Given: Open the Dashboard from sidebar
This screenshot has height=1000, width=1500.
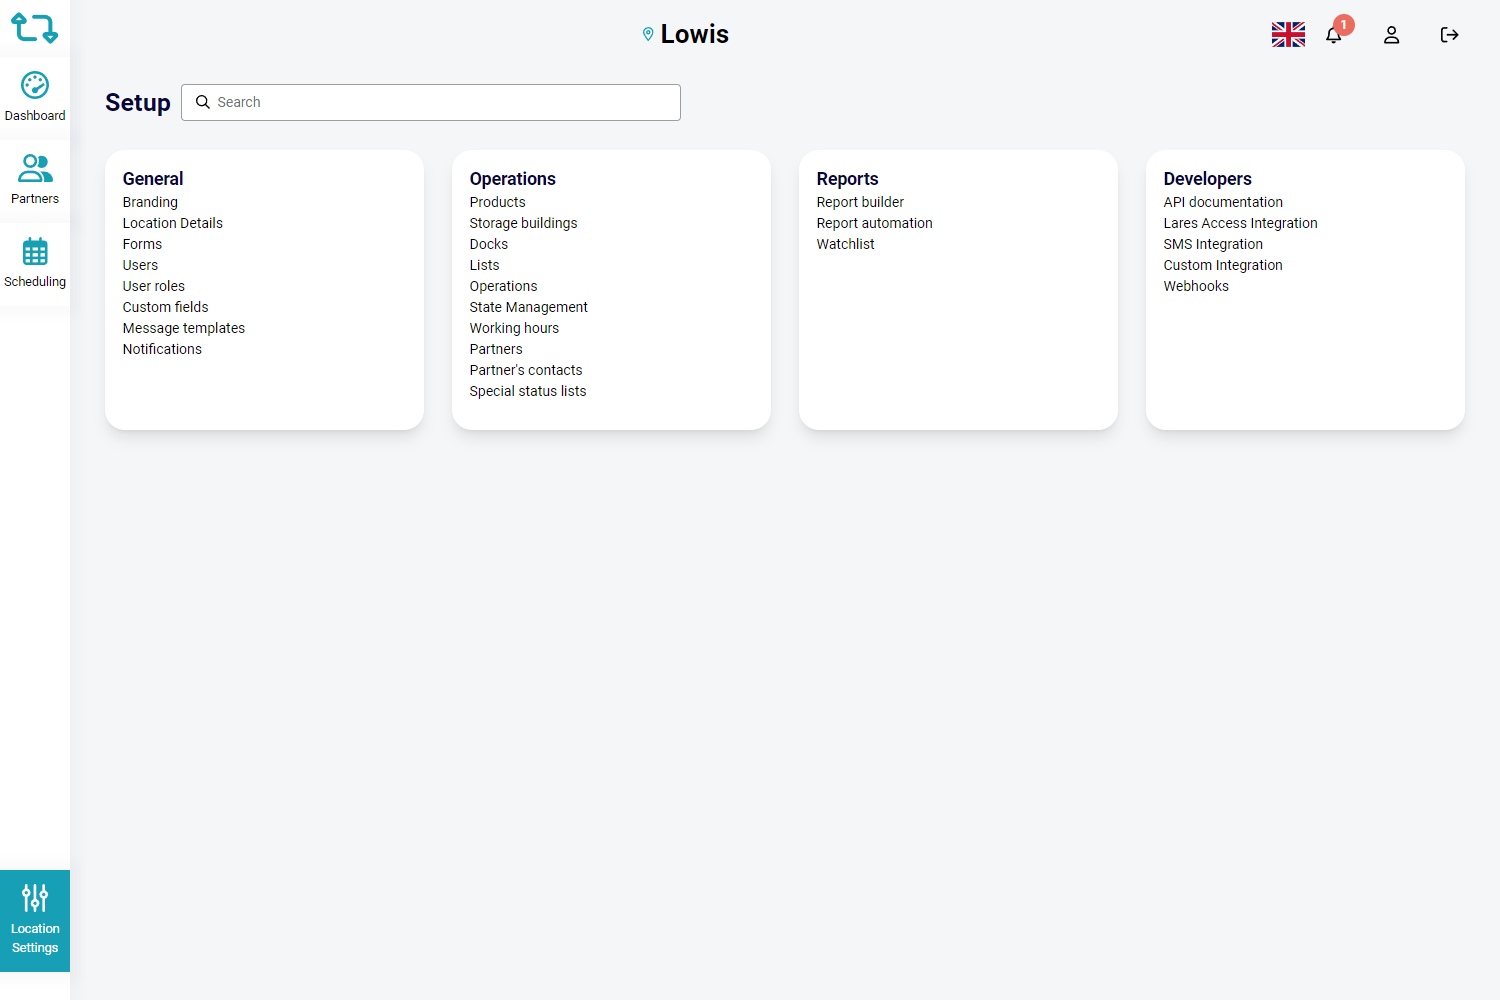Looking at the screenshot, I should (x=35, y=98).
